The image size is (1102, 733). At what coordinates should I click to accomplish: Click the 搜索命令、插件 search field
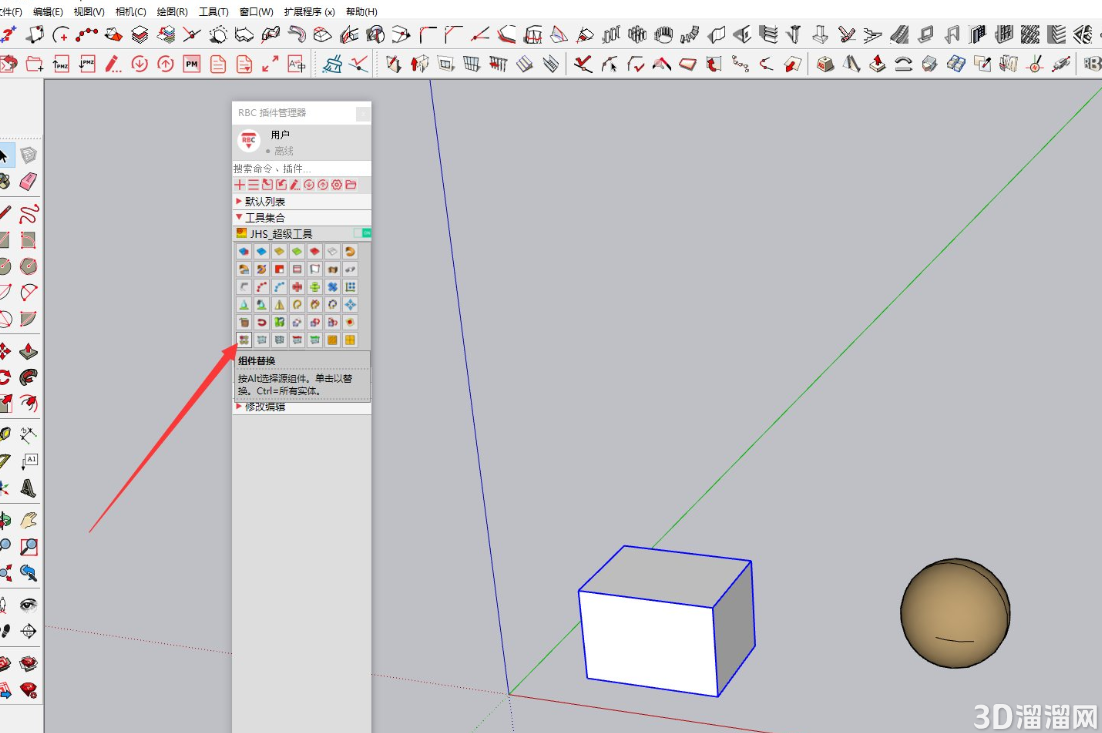point(302,169)
